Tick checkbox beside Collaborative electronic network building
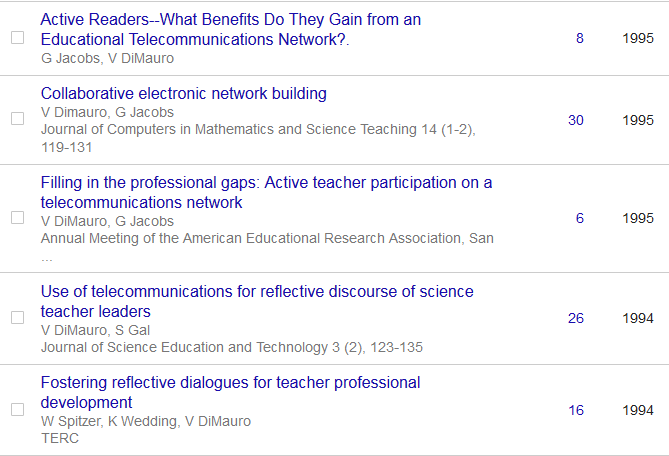Viewport: 669px width, 456px height. pyautogui.click(x=17, y=119)
